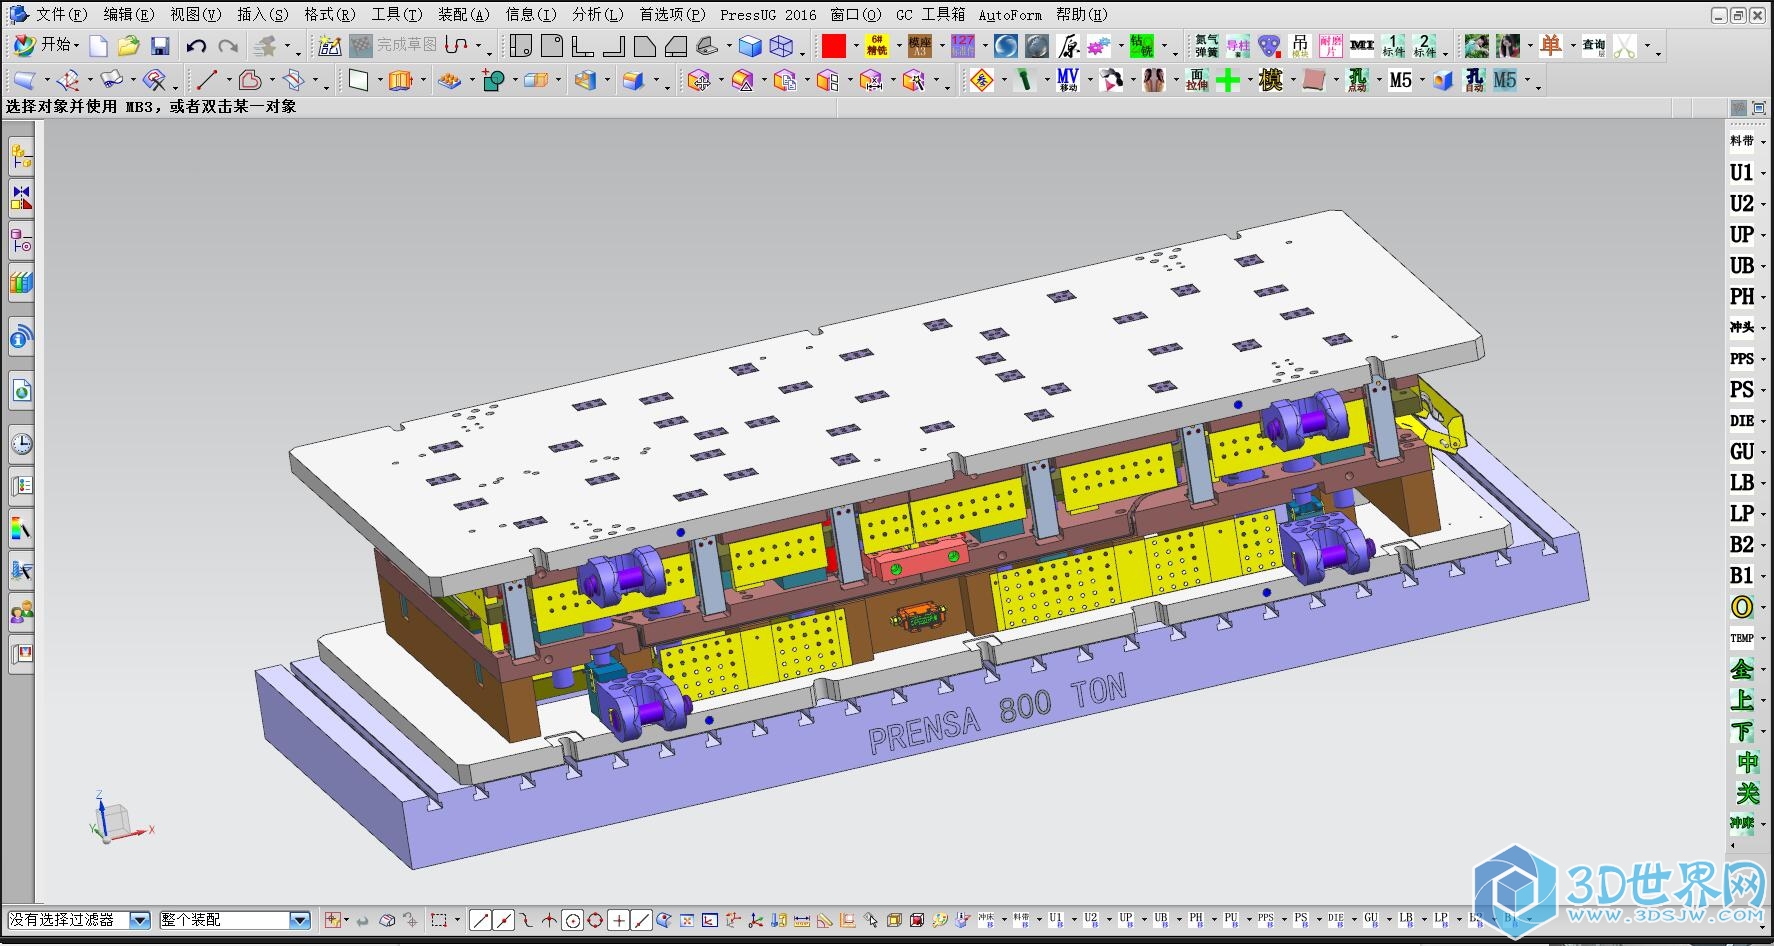Click the UB button on right panel

(1742, 266)
